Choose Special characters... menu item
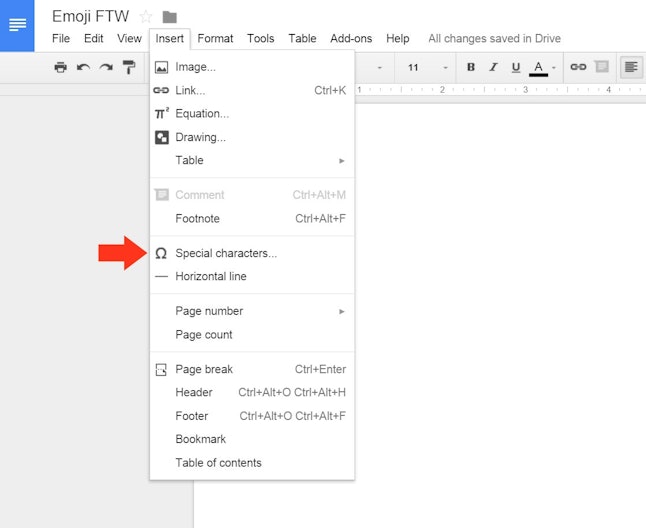This screenshot has height=528, width=646. coord(252,253)
